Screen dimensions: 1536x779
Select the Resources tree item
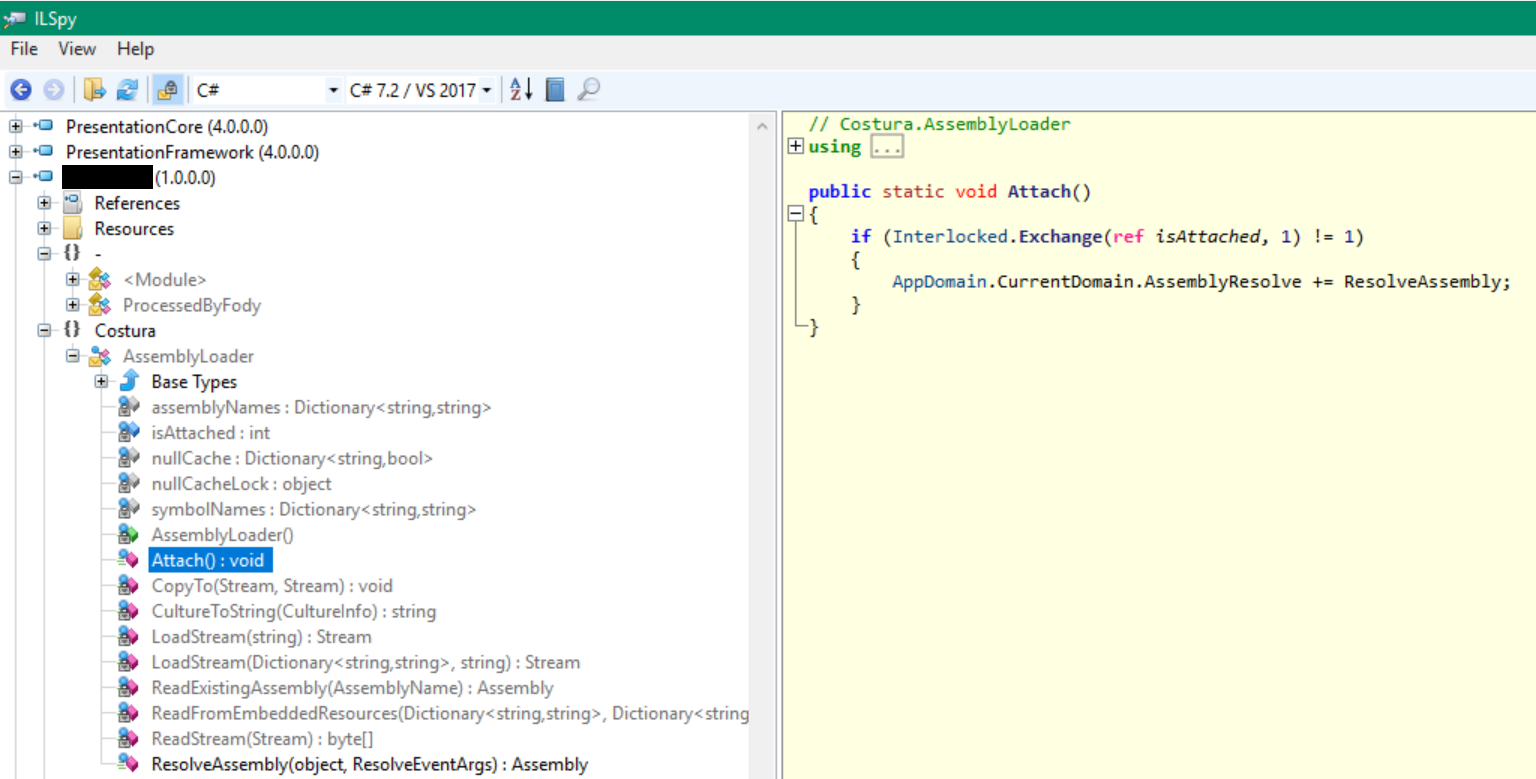coord(134,229)
